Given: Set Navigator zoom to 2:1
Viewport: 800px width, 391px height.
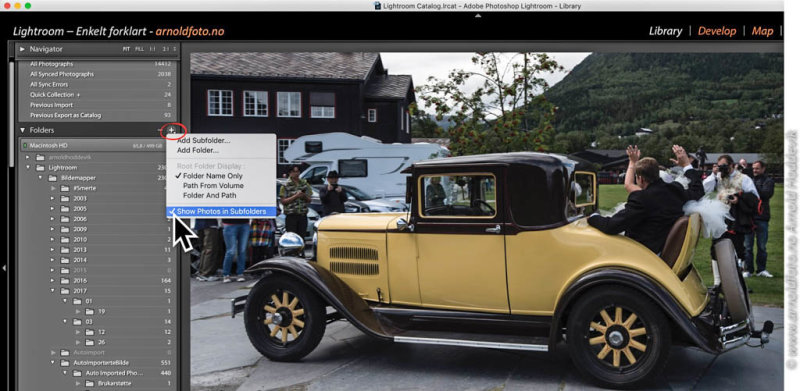Looking at the screenshot, I should tap(165, 49).
